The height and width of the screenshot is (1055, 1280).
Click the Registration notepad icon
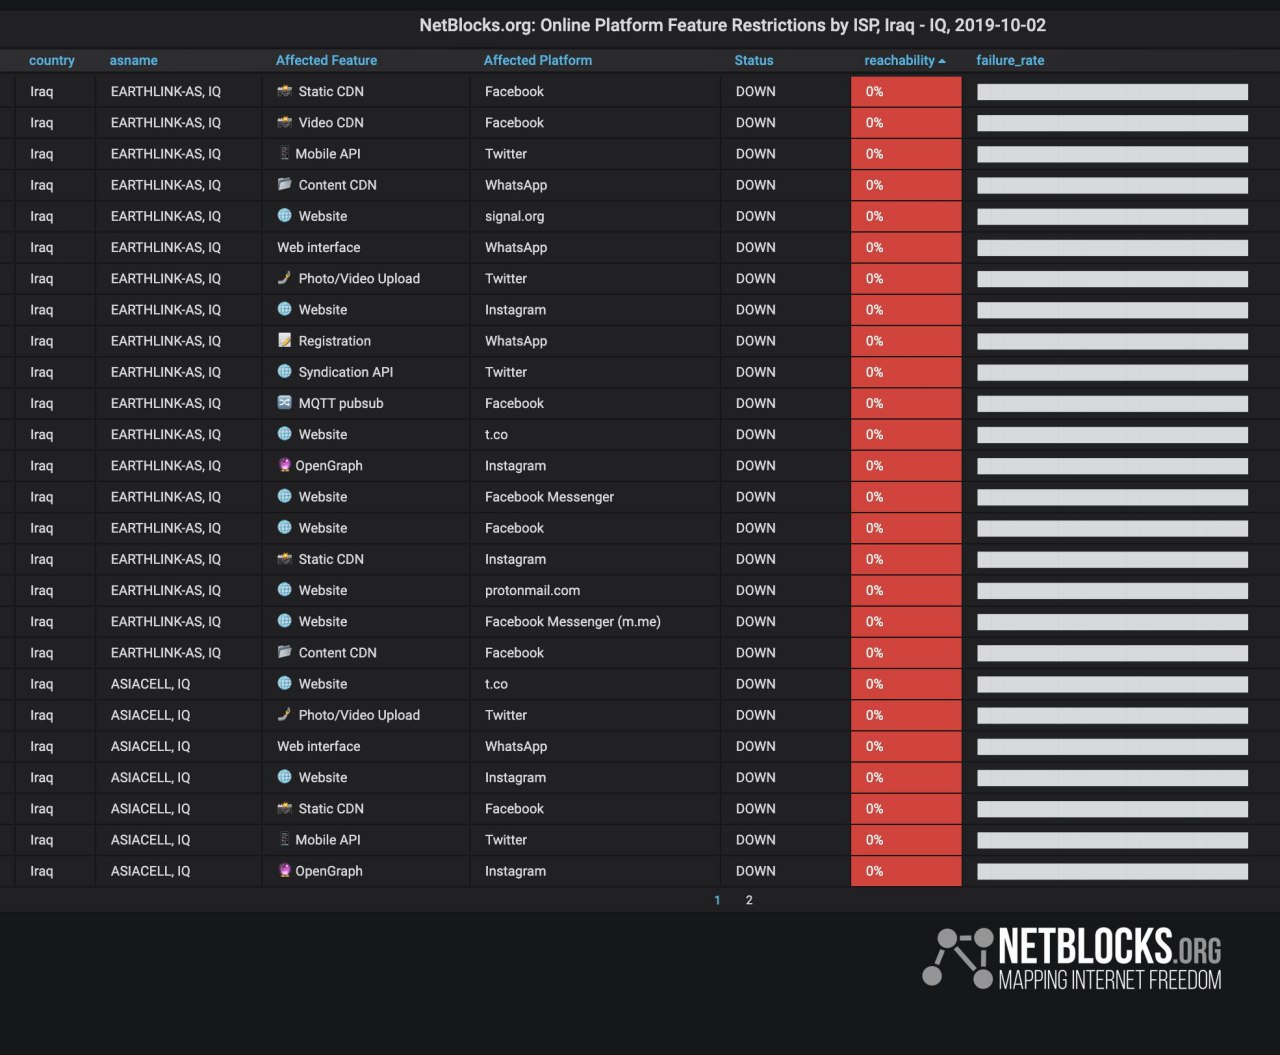click(x=285, y=340)
